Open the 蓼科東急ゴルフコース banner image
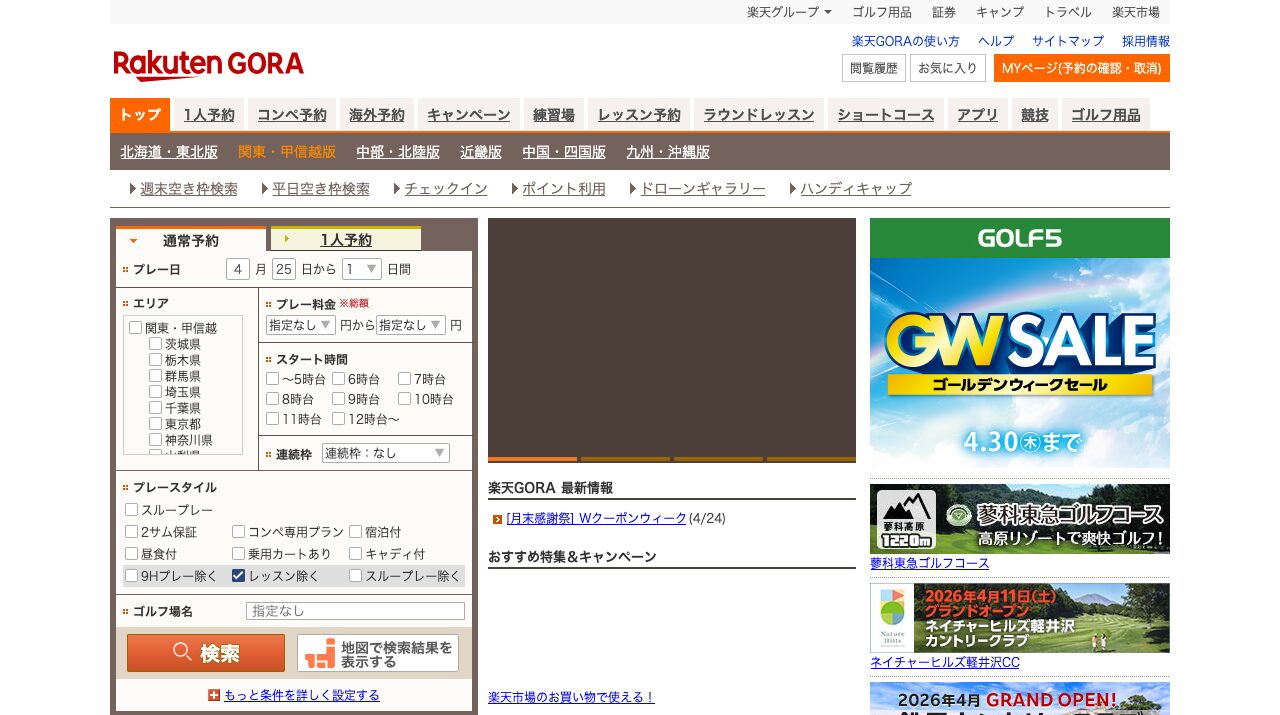The image size is (1280, 715). (x=1020, y=519)
